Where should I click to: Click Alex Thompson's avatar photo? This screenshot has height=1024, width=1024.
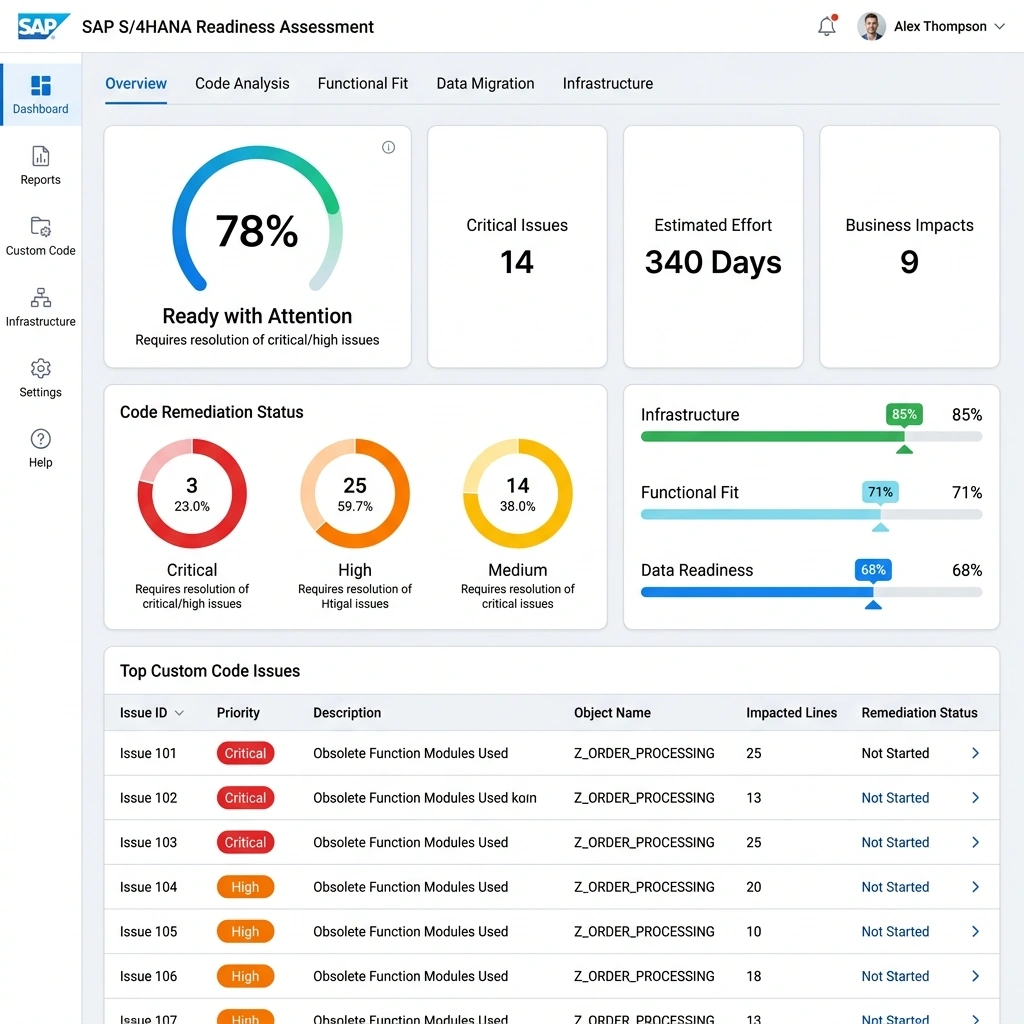click(x=871, y=26)
